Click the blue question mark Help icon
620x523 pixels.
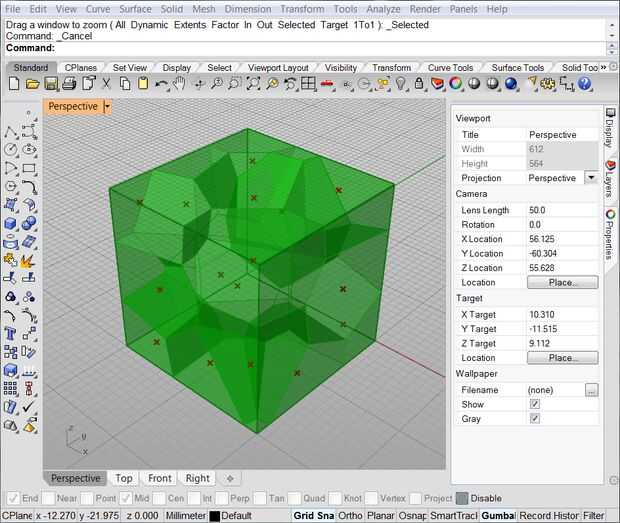pos(584,84)
